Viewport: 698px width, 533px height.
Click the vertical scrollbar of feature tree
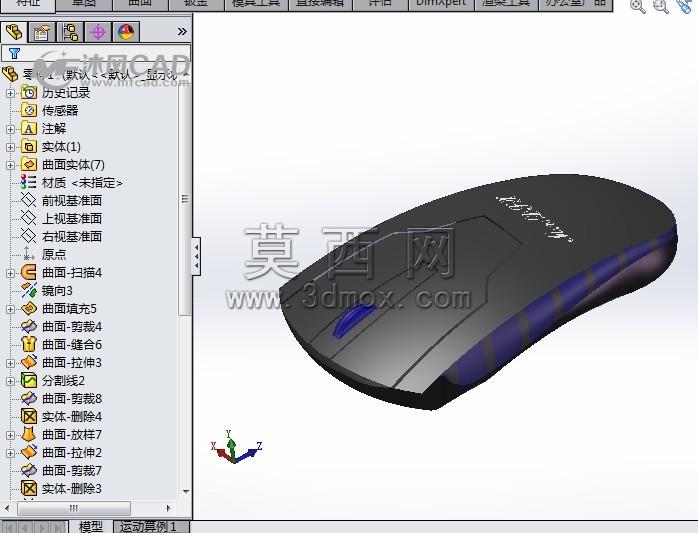185,199
